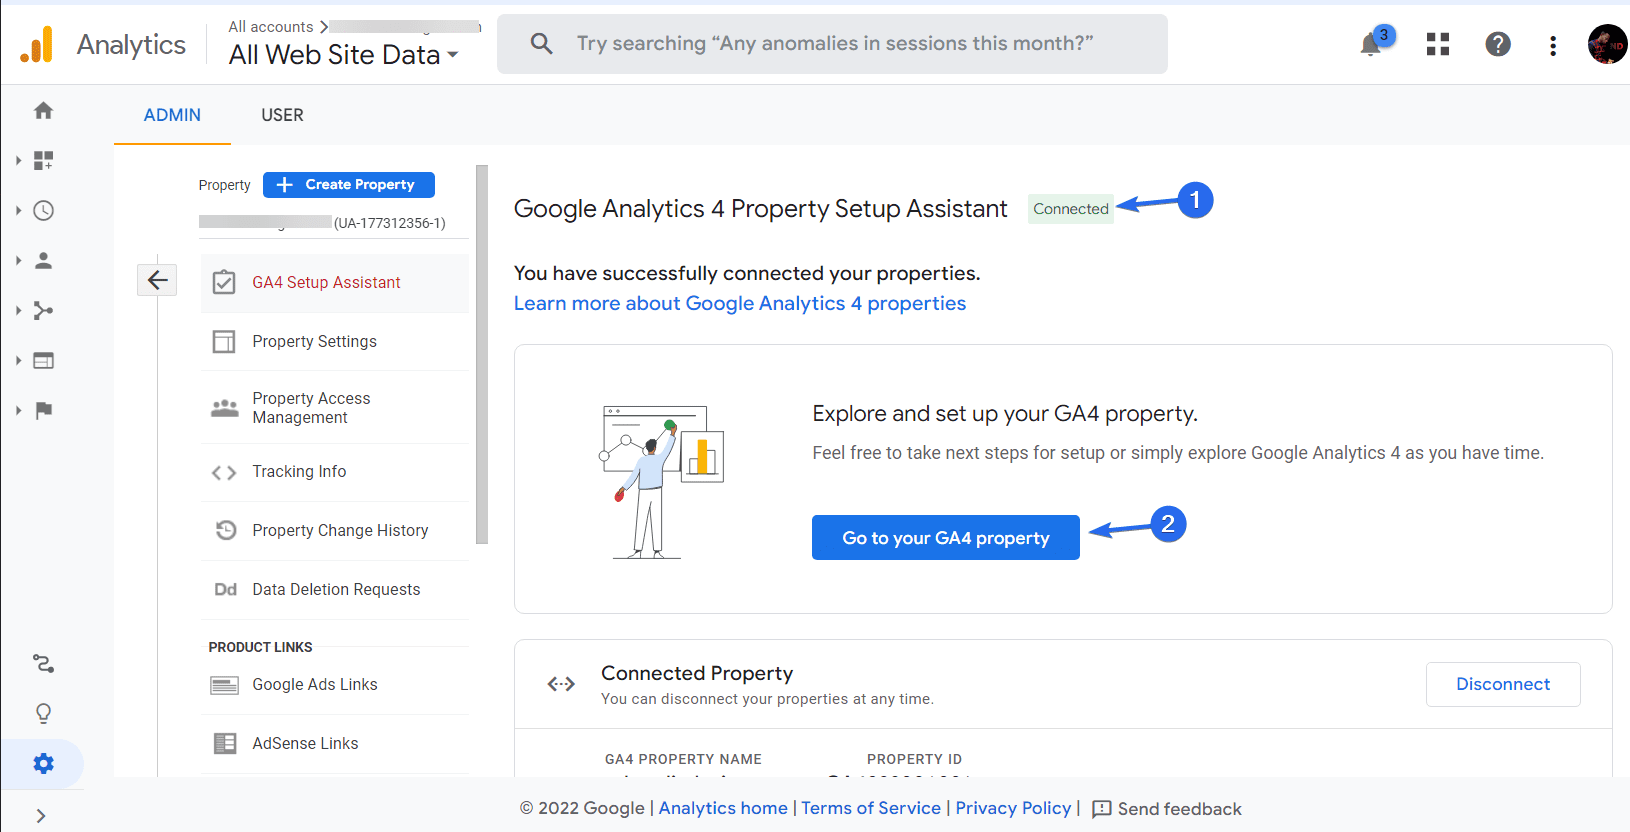The height and width of the screenshot is (832, 1630).
Task: Click the AdSense Links icon
Action: [225, 743]
